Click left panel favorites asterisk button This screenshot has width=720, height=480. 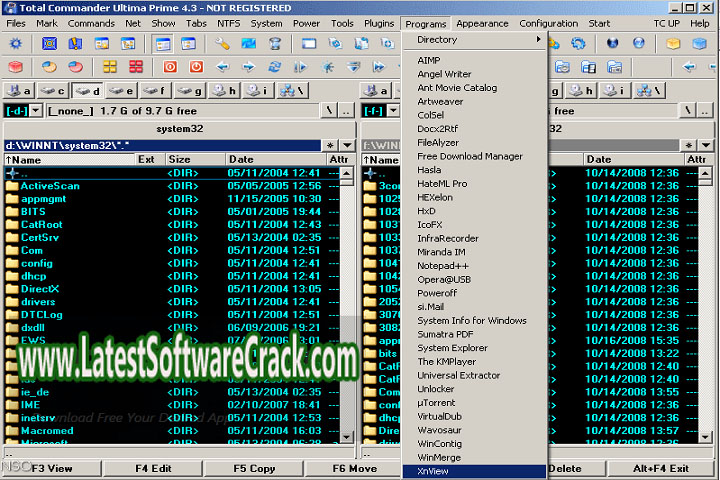(330, 146)
